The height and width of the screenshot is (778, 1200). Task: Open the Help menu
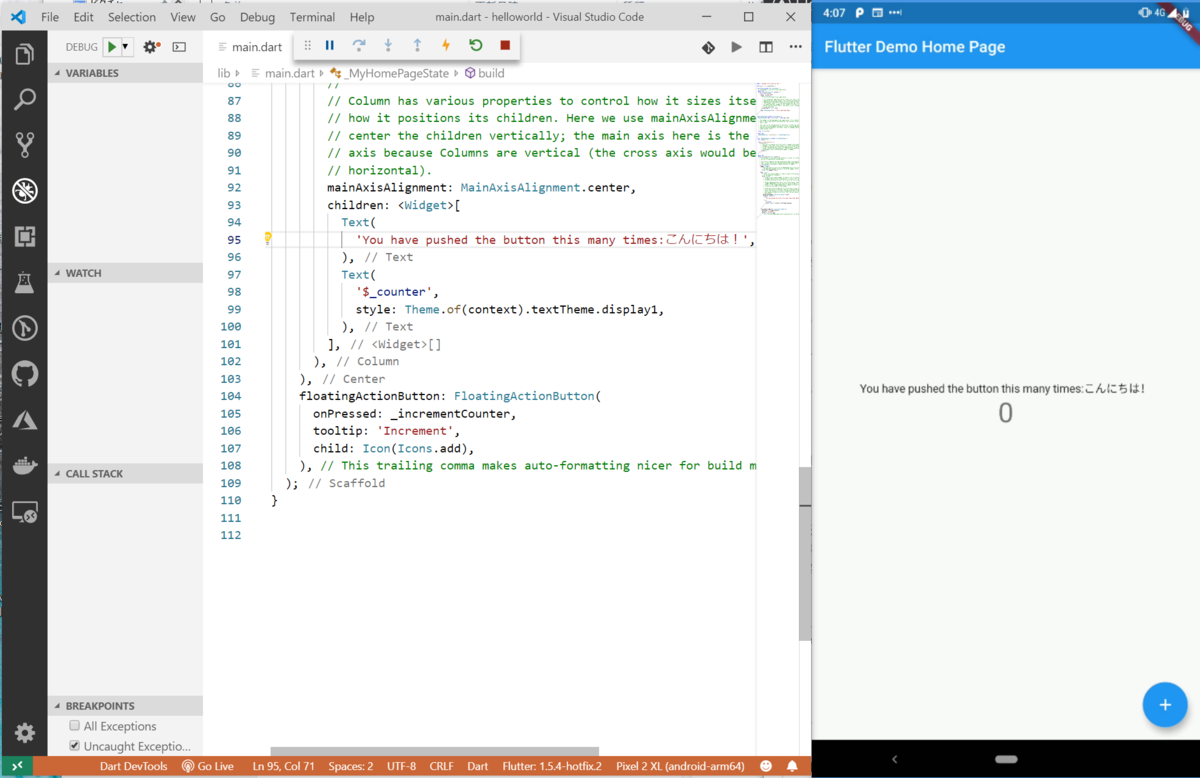point(362,17)
